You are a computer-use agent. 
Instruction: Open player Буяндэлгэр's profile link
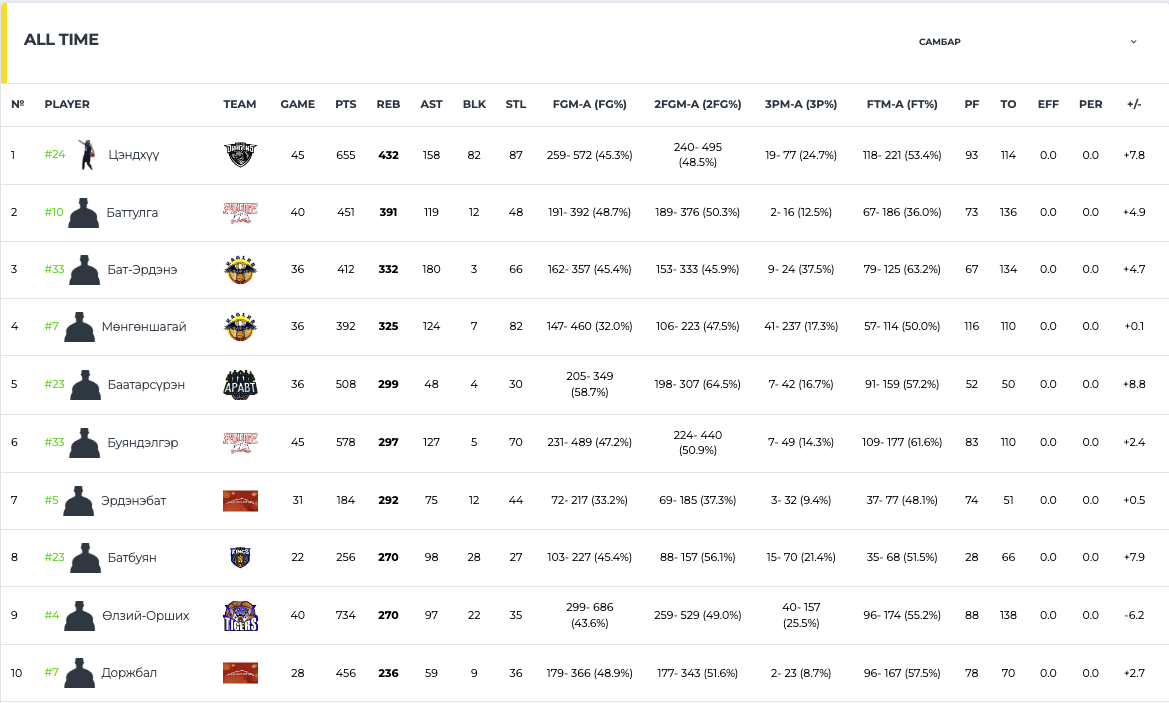(x=142, y=443)
